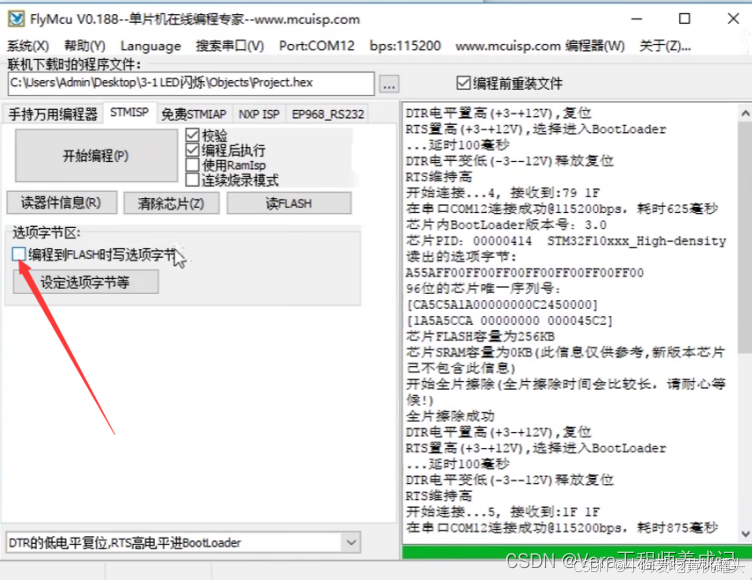Click log line with "耗时625毫秒"

coord(562,209)
